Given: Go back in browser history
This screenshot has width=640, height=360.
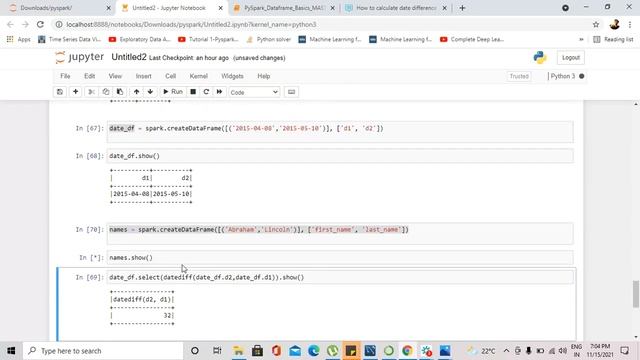Looking at the screenshot, I should (10, 24).
